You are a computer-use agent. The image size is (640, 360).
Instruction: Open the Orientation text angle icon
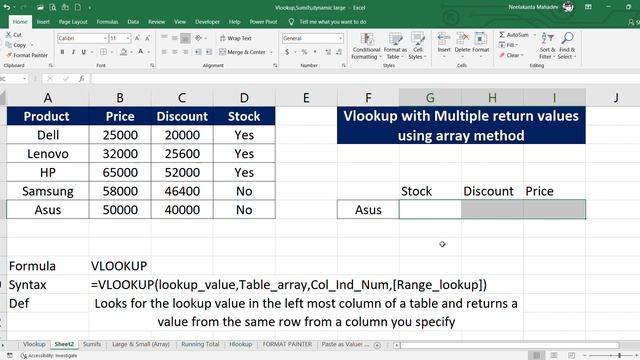[198, 38]
